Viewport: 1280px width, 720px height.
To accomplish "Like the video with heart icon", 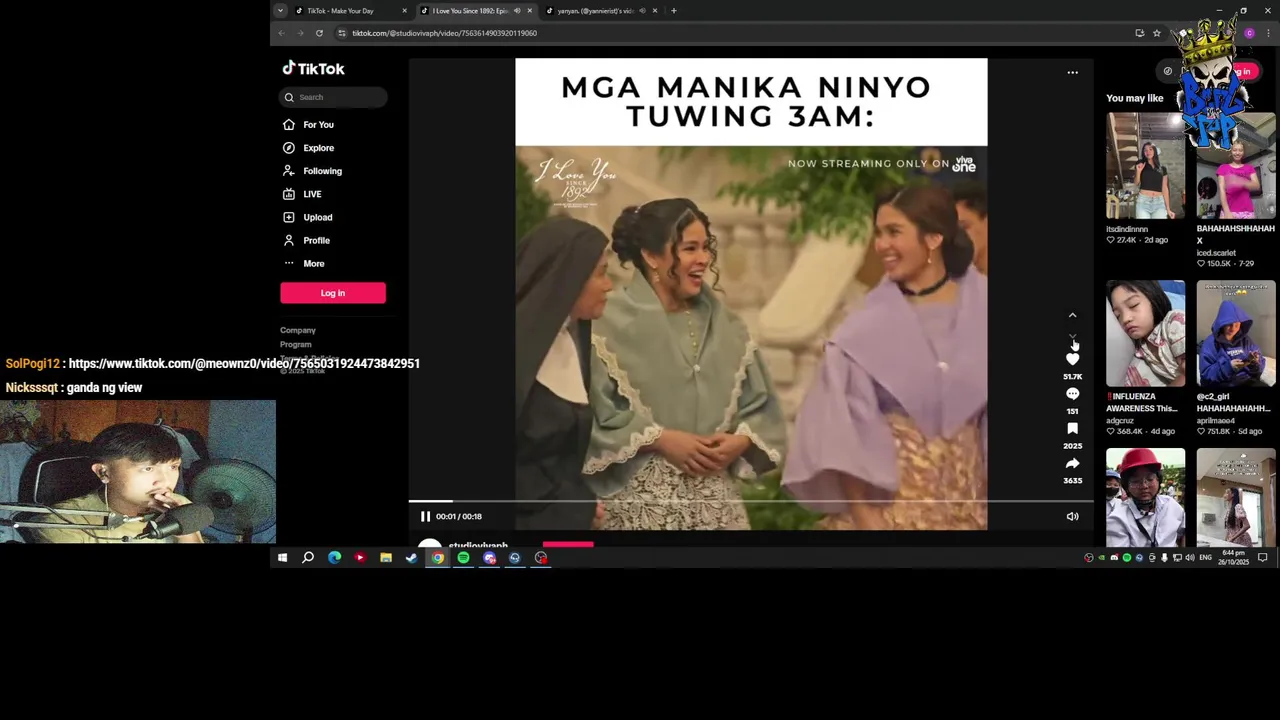I will (1072, 359).
